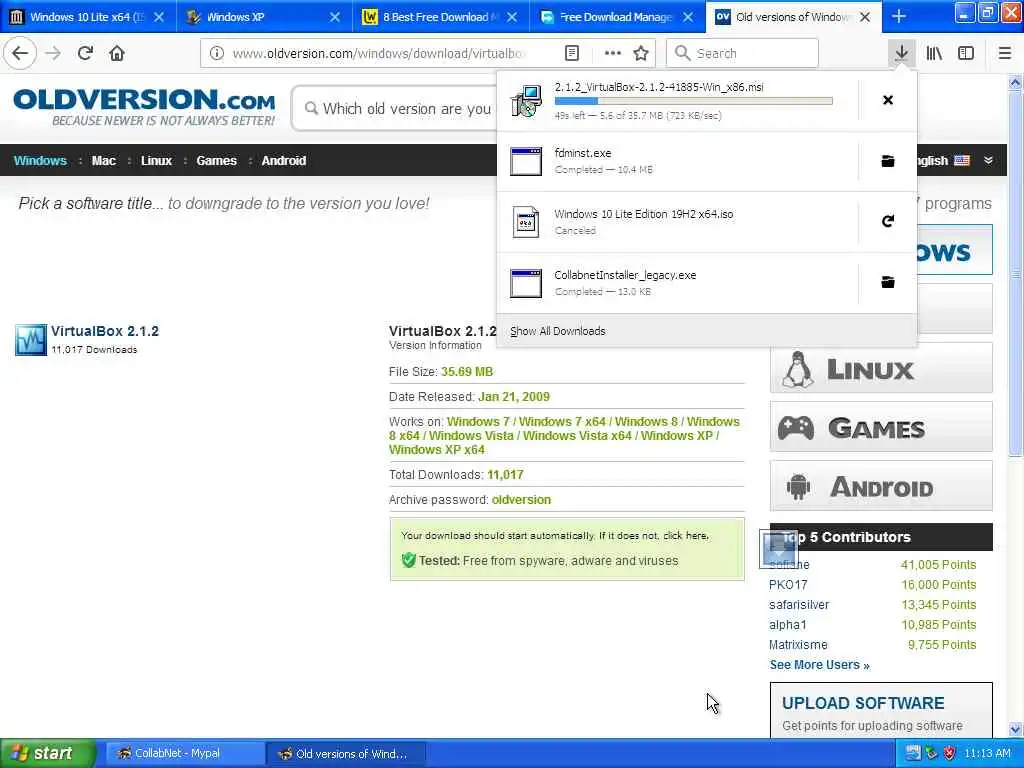This screenshot has height=768, width=1024.
Task: Open See More Users link
Action: [x=819, y=665]
